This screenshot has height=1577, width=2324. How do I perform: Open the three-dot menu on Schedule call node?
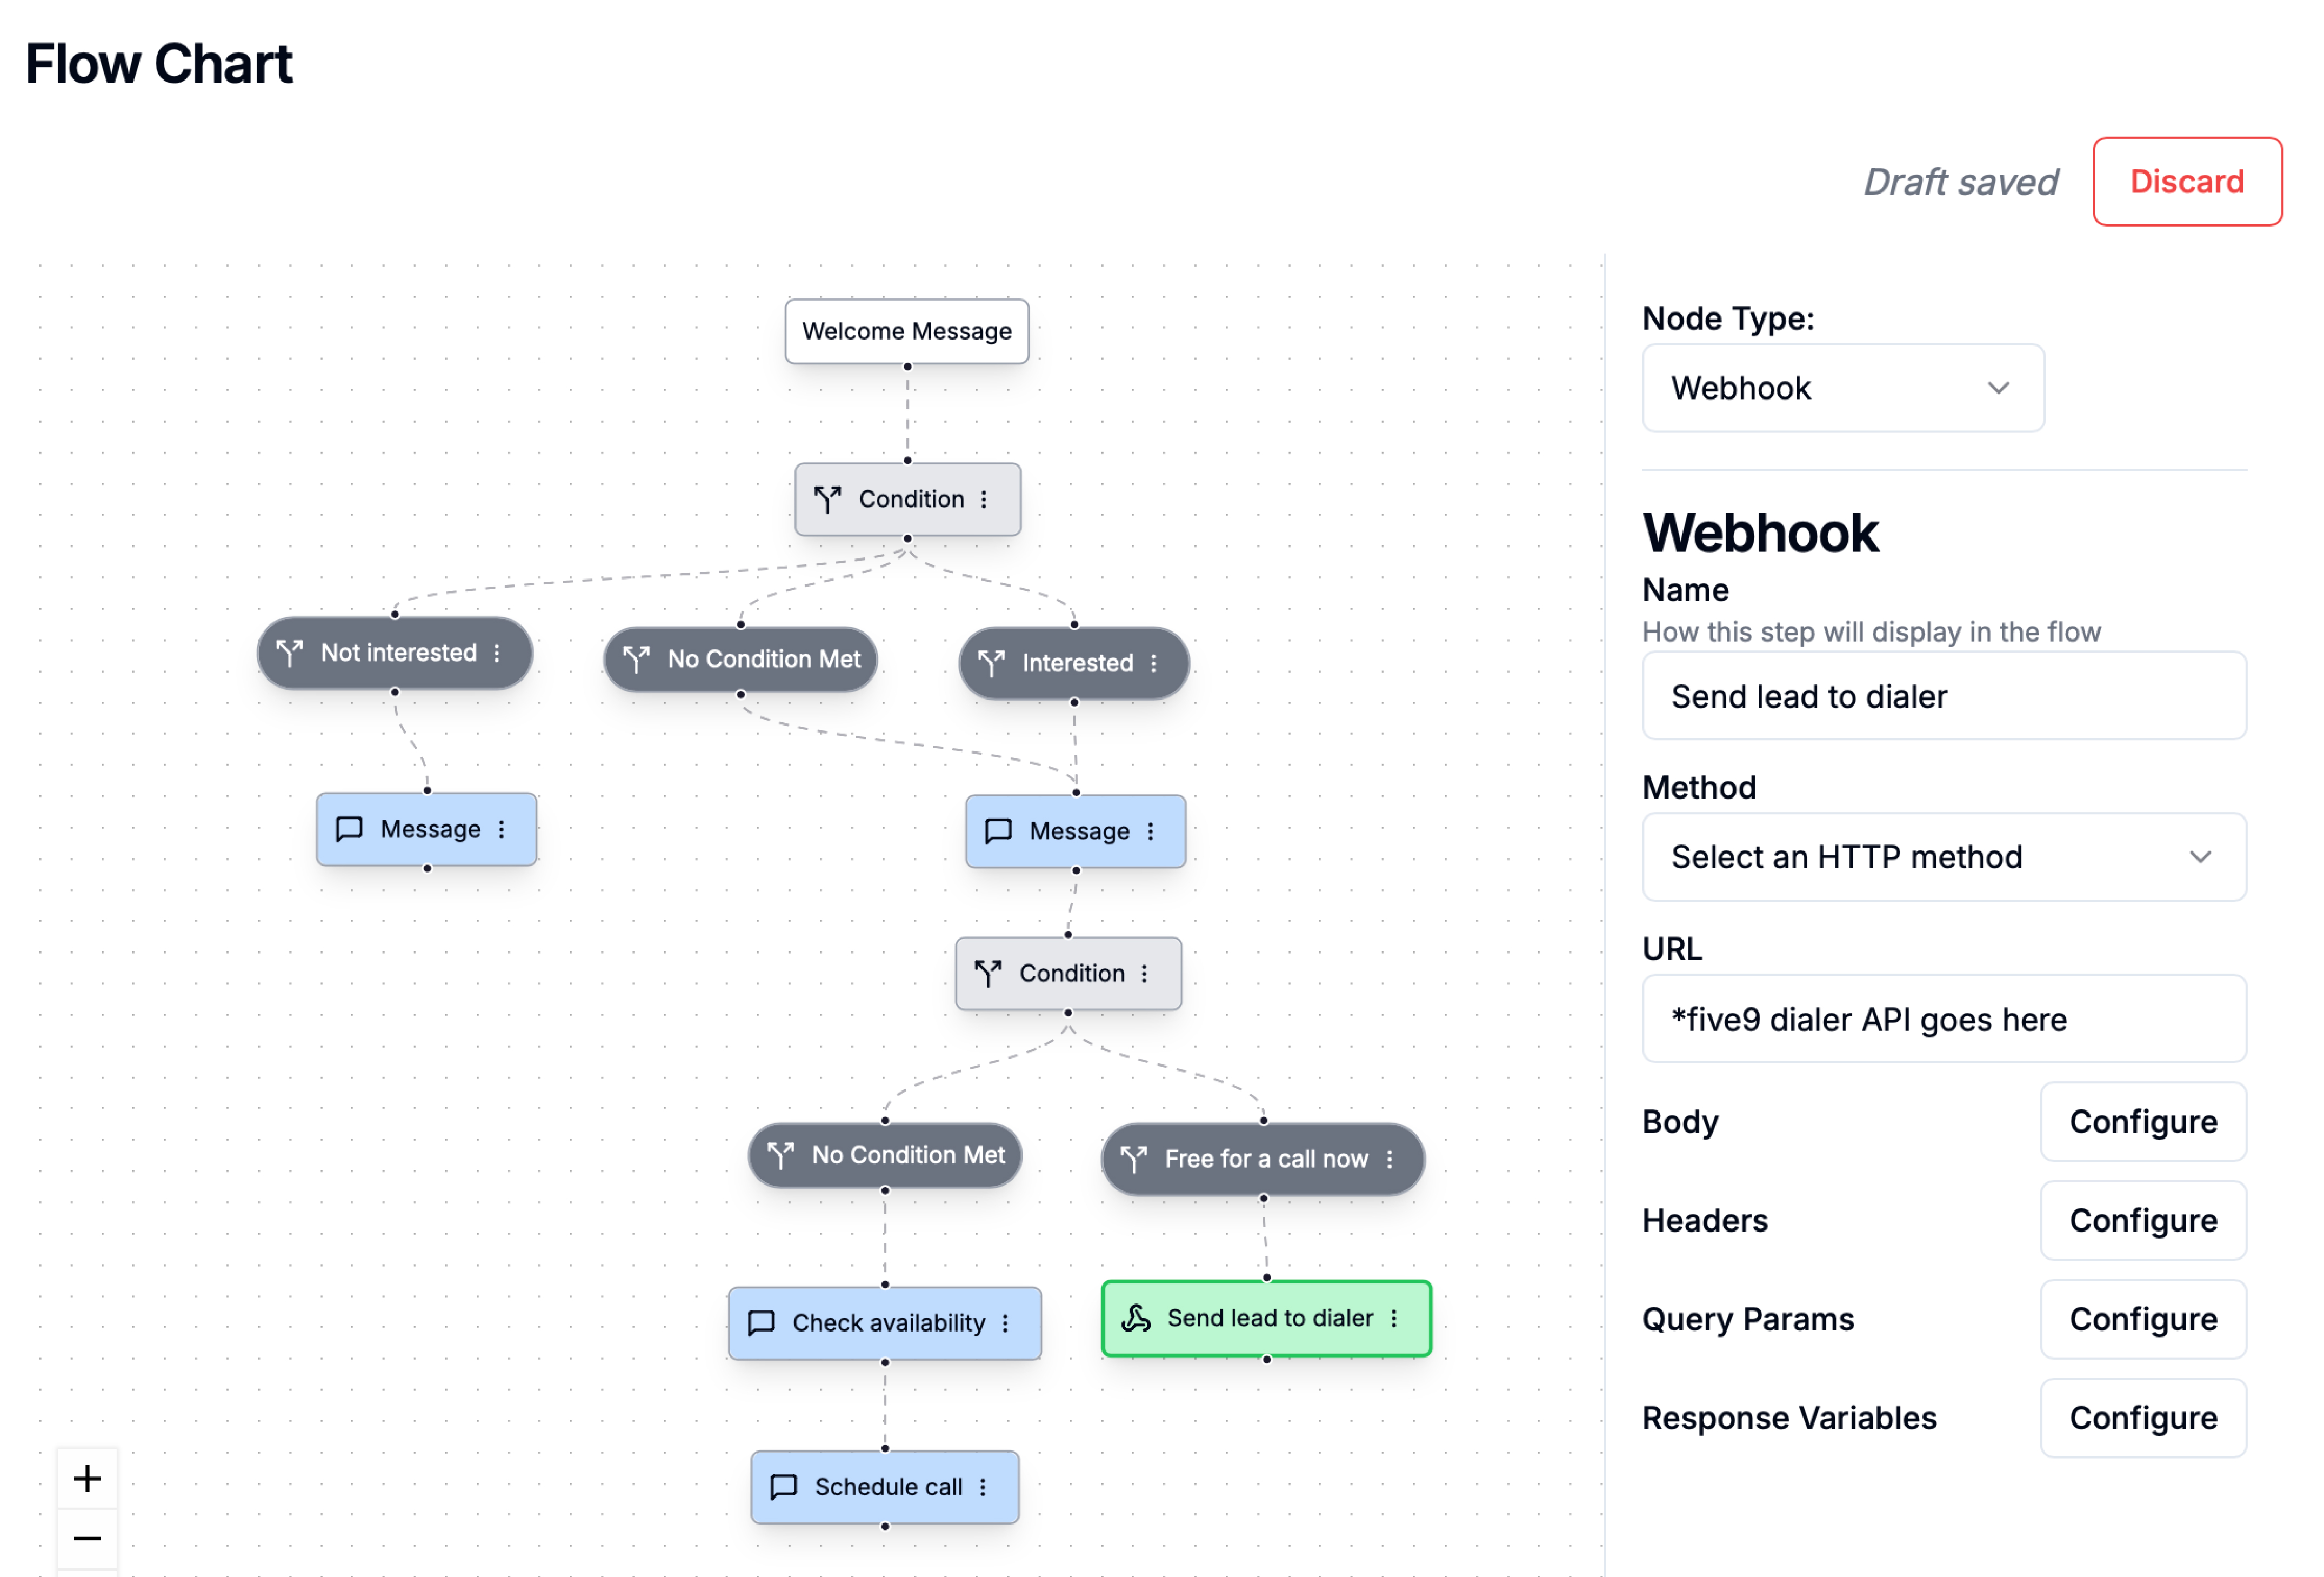coord(983,1486)
